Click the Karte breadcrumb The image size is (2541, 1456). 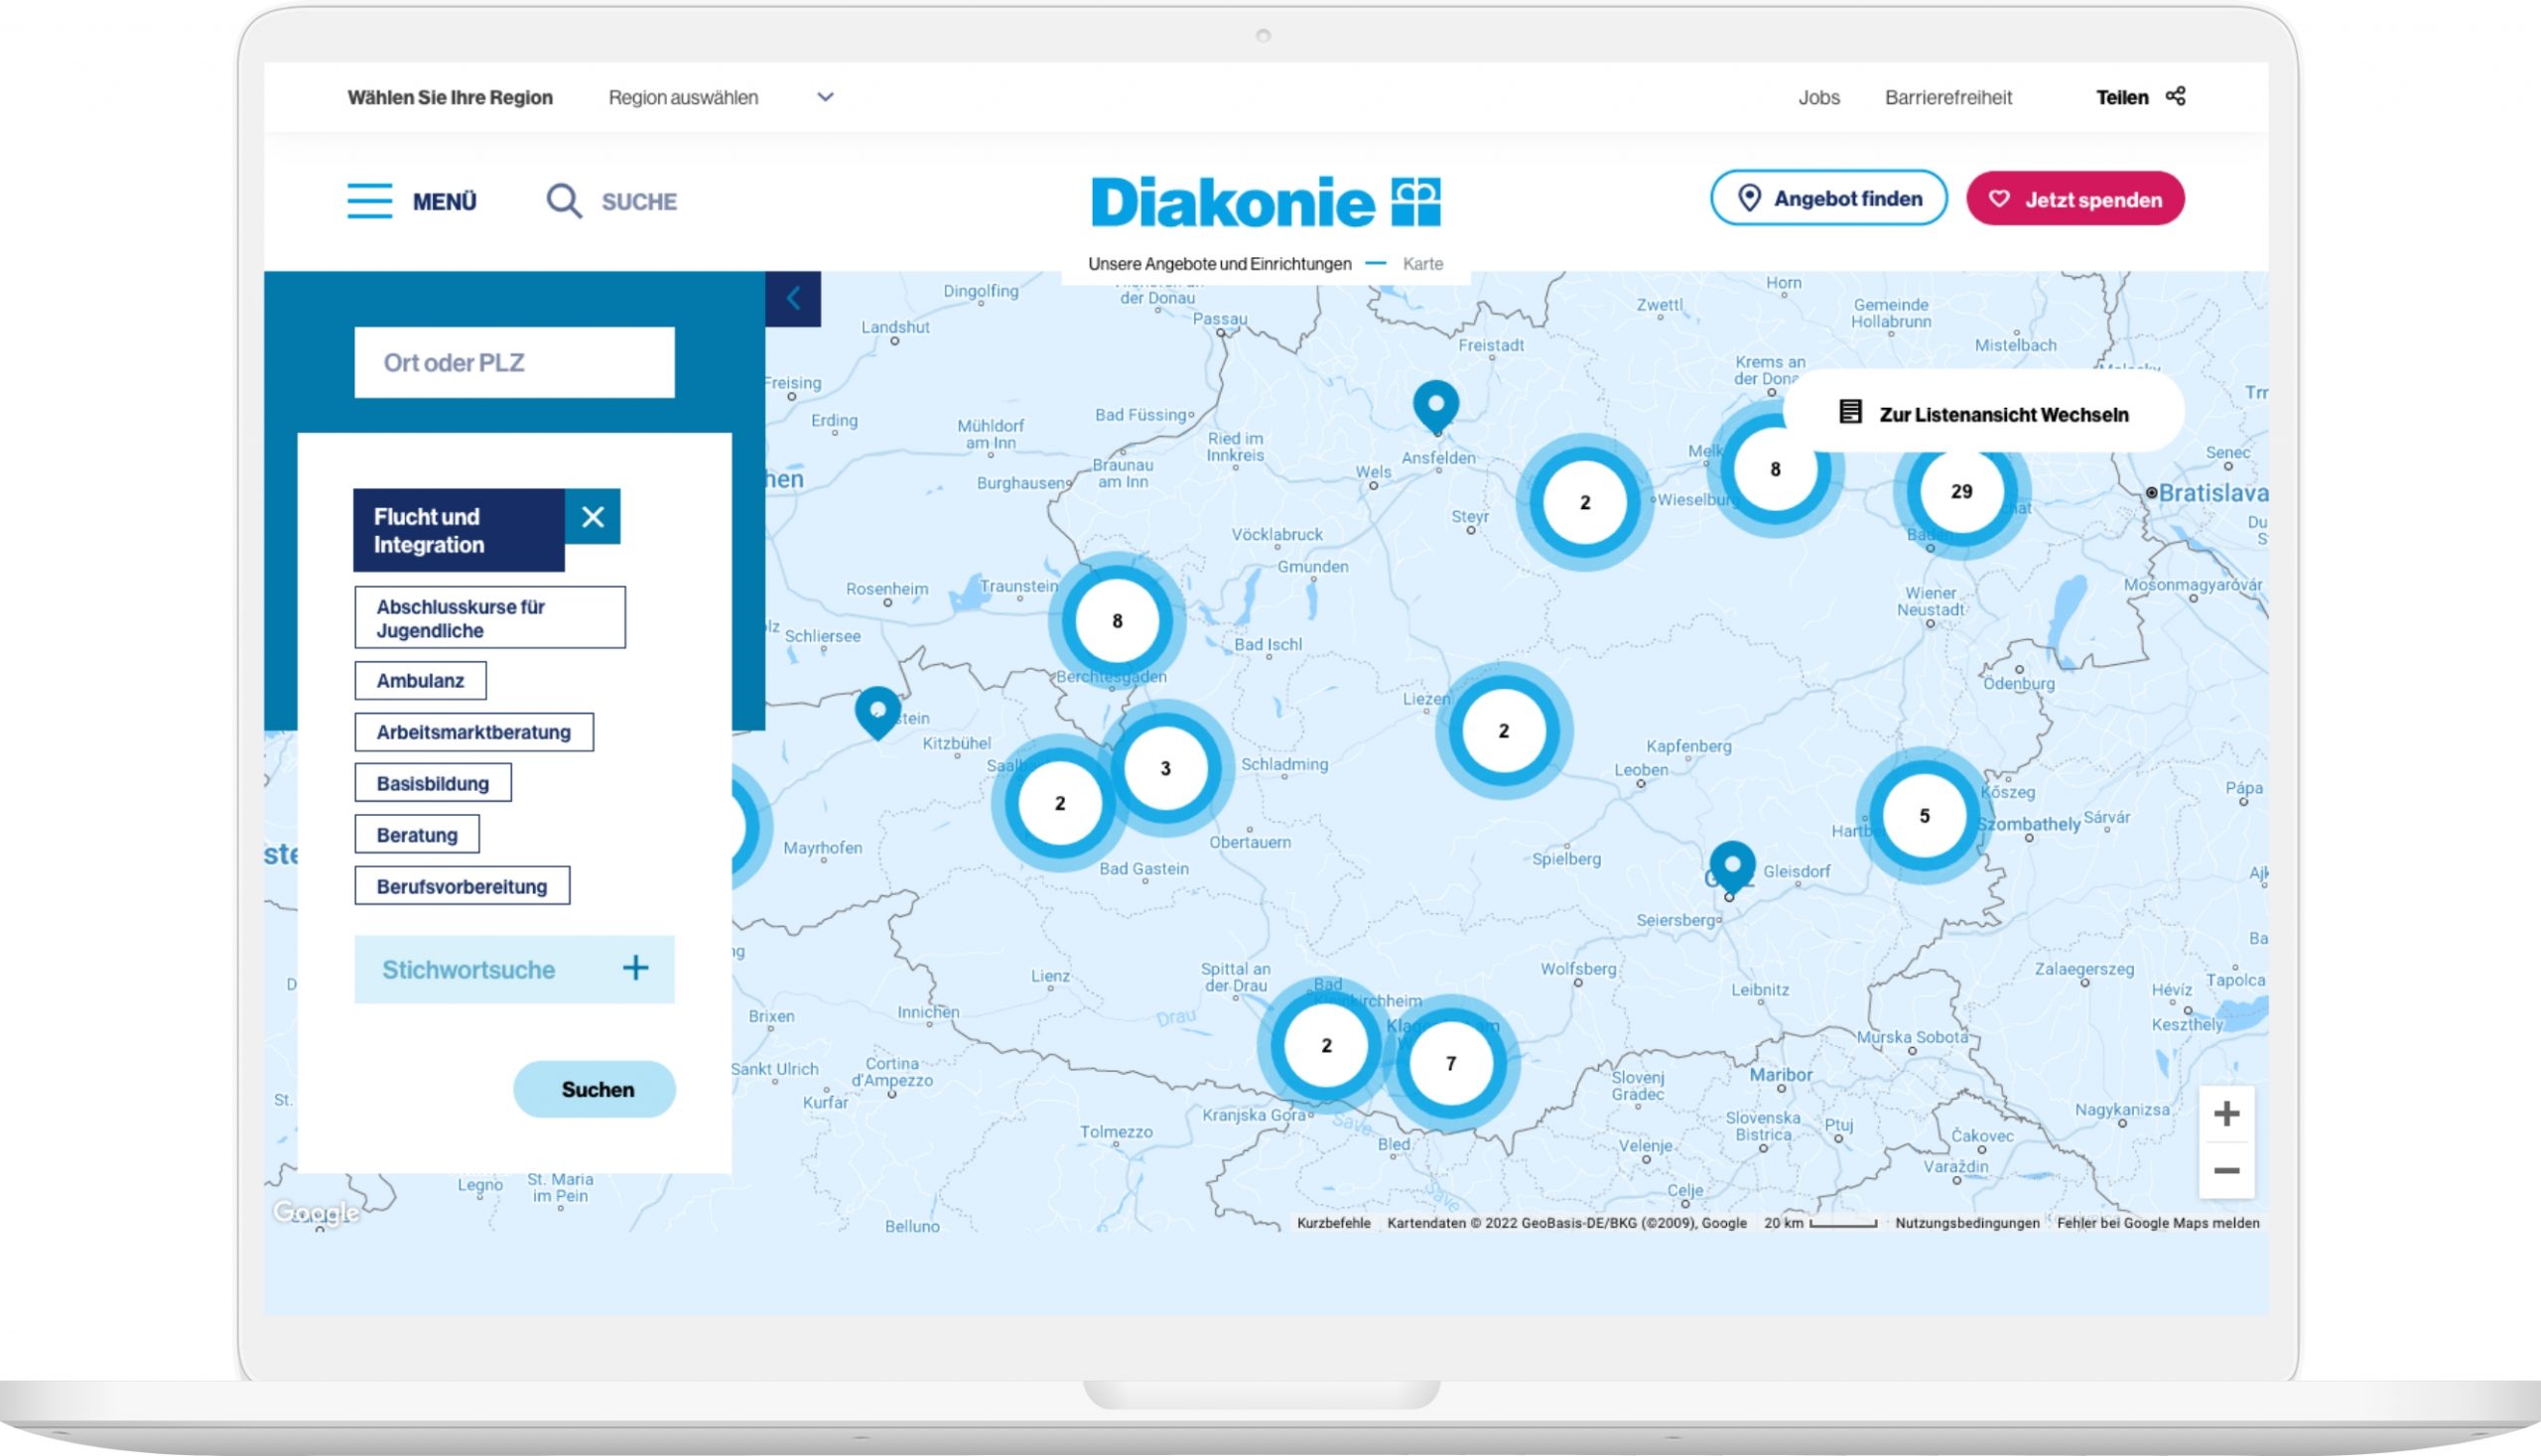pos(1422,264)
